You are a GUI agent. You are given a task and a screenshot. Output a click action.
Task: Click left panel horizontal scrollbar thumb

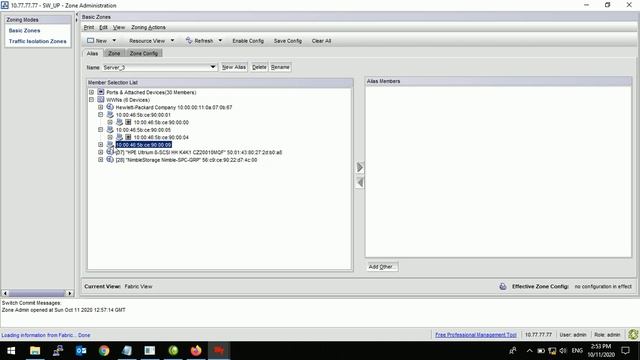[x=37, y=293]
